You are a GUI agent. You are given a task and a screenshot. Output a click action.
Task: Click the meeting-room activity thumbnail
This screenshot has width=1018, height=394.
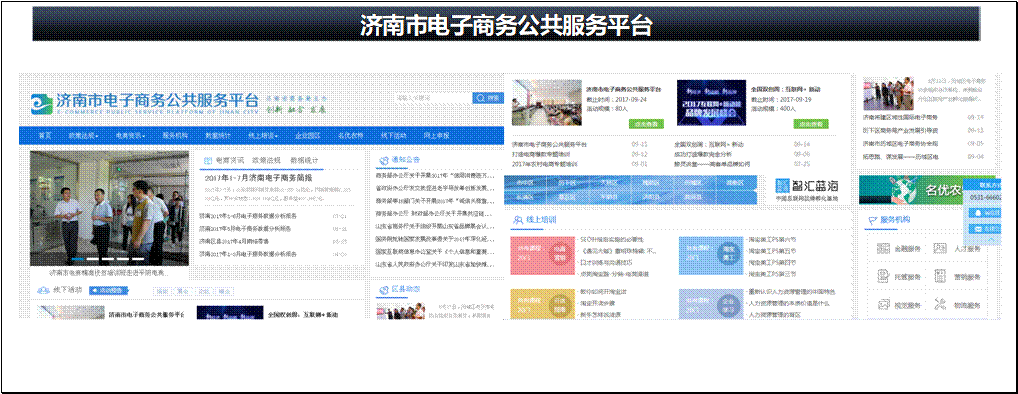[546, 103]
